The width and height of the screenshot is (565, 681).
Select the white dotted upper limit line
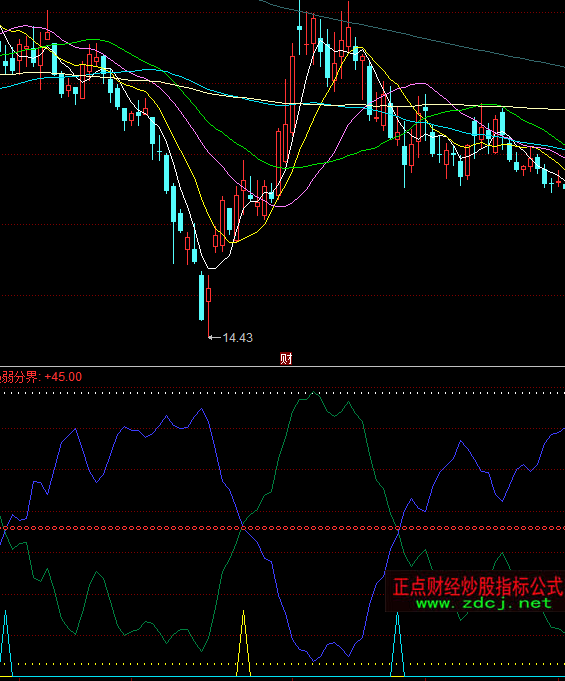pos(282,393)
